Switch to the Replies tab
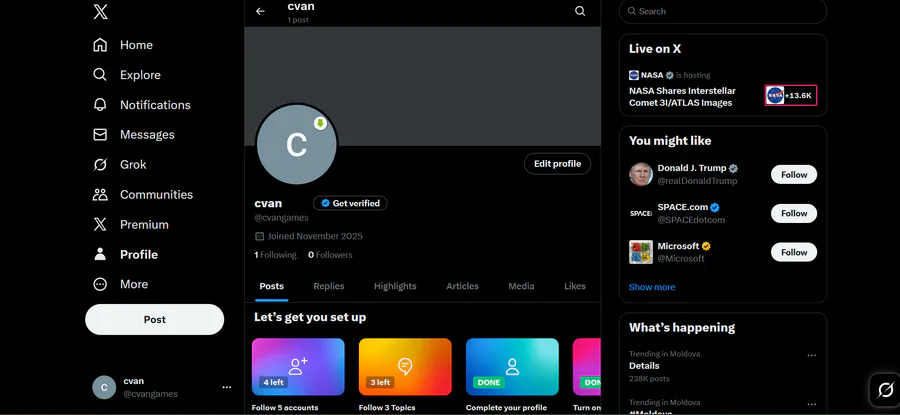This screenshot has height=415, width=900. point(329,286)
